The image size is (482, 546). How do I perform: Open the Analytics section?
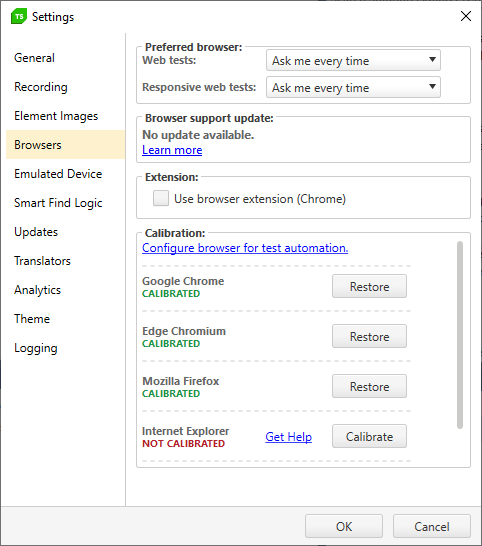click(65, 289)
